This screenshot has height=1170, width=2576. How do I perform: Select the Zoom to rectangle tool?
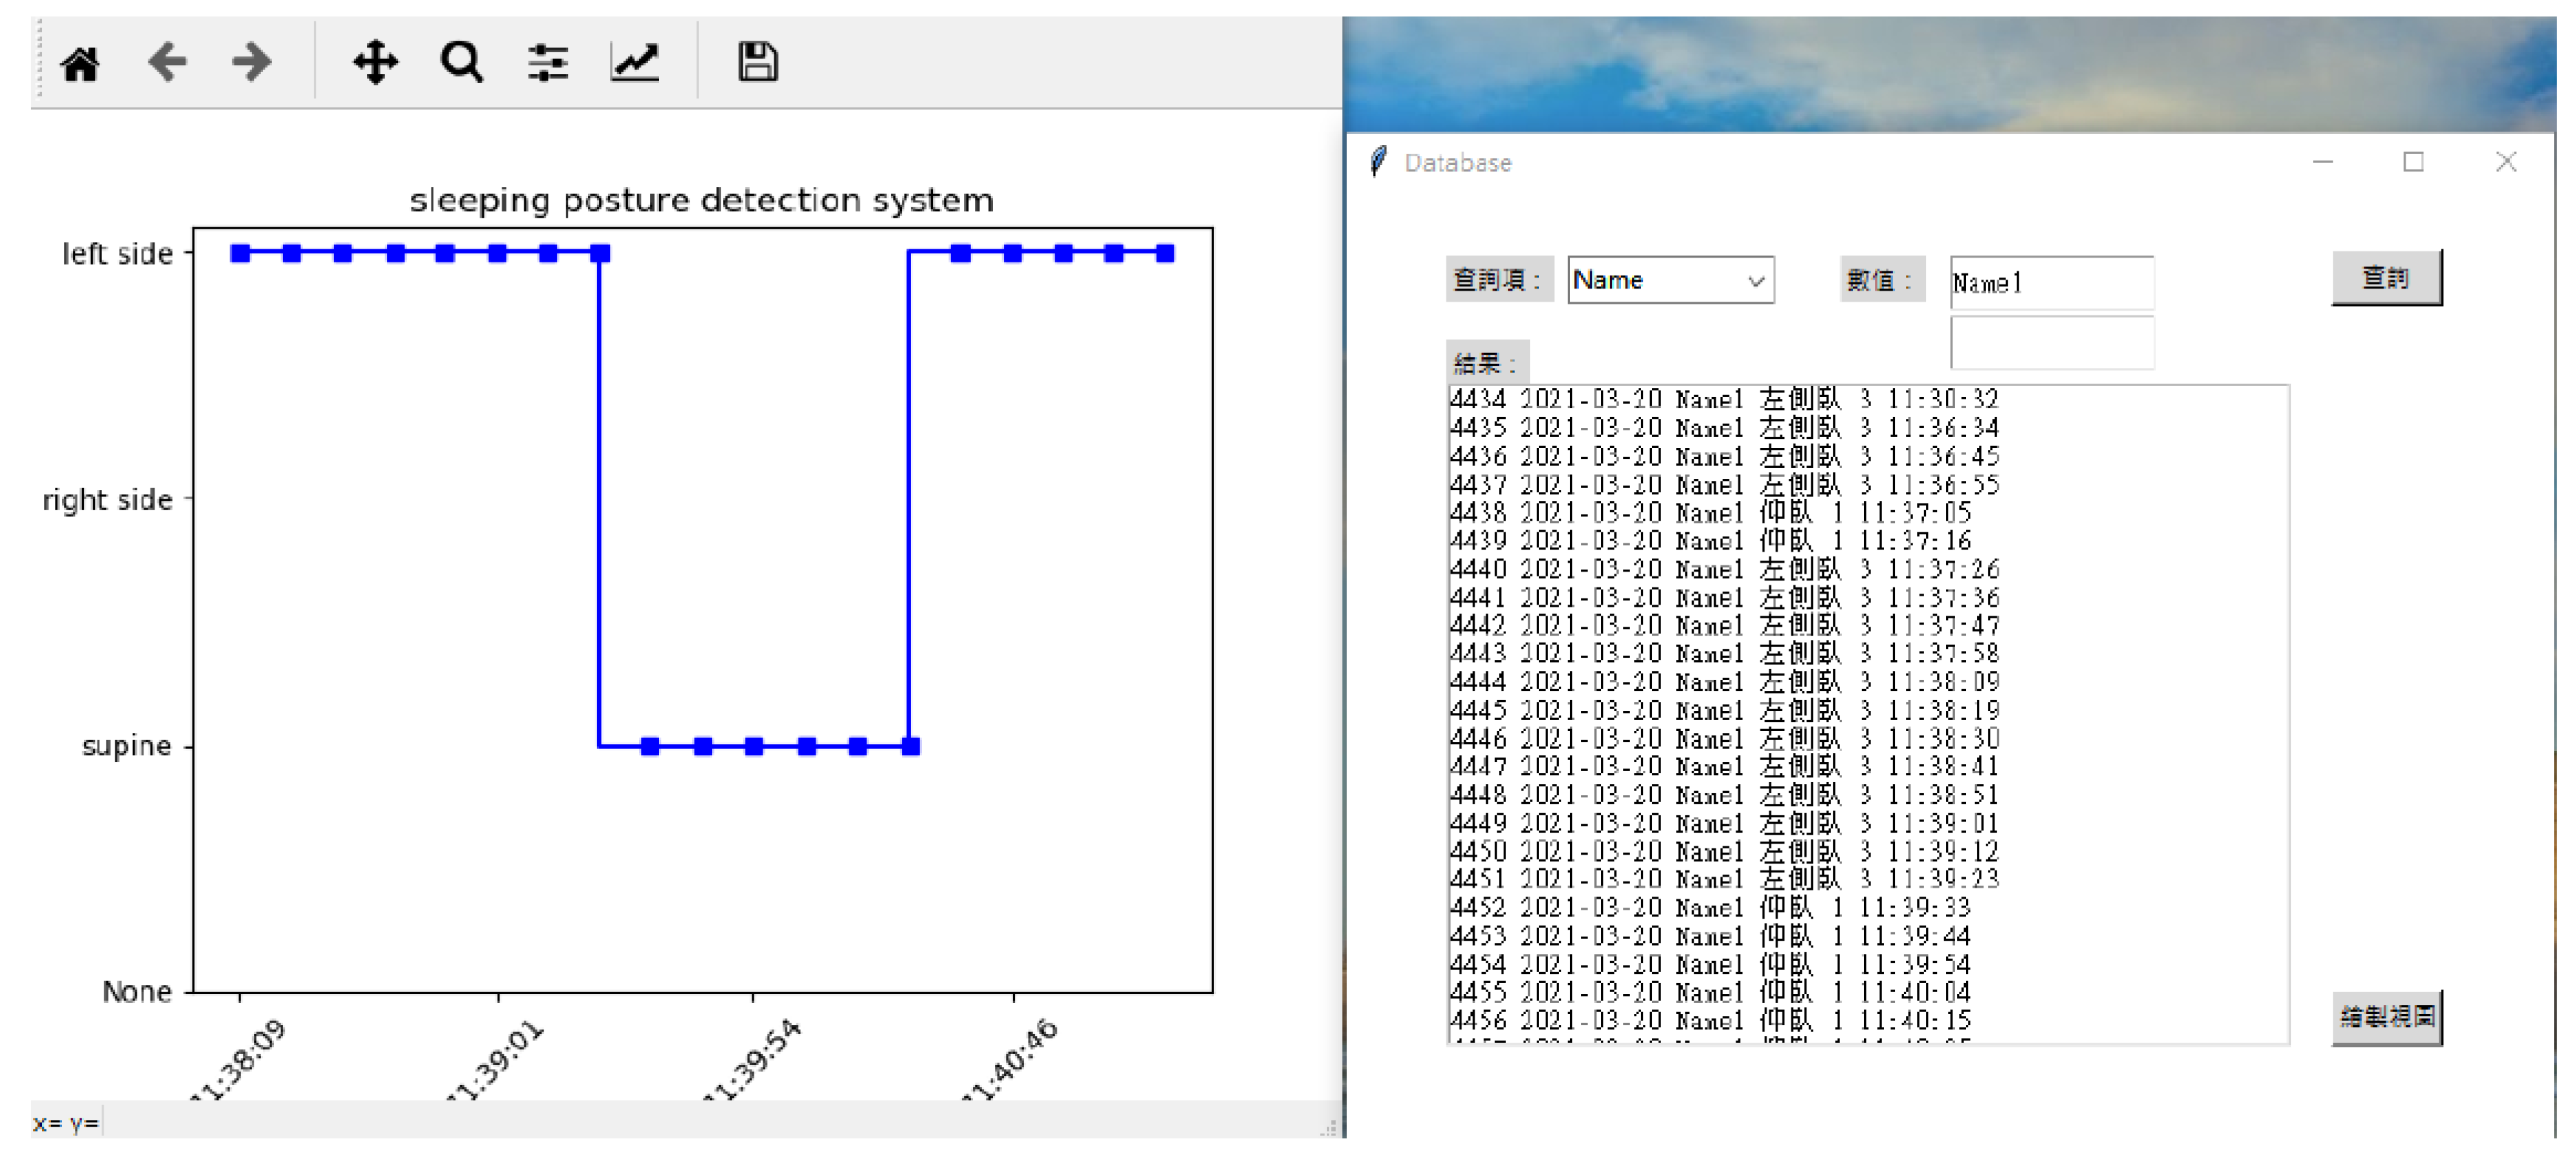(461, 62)
